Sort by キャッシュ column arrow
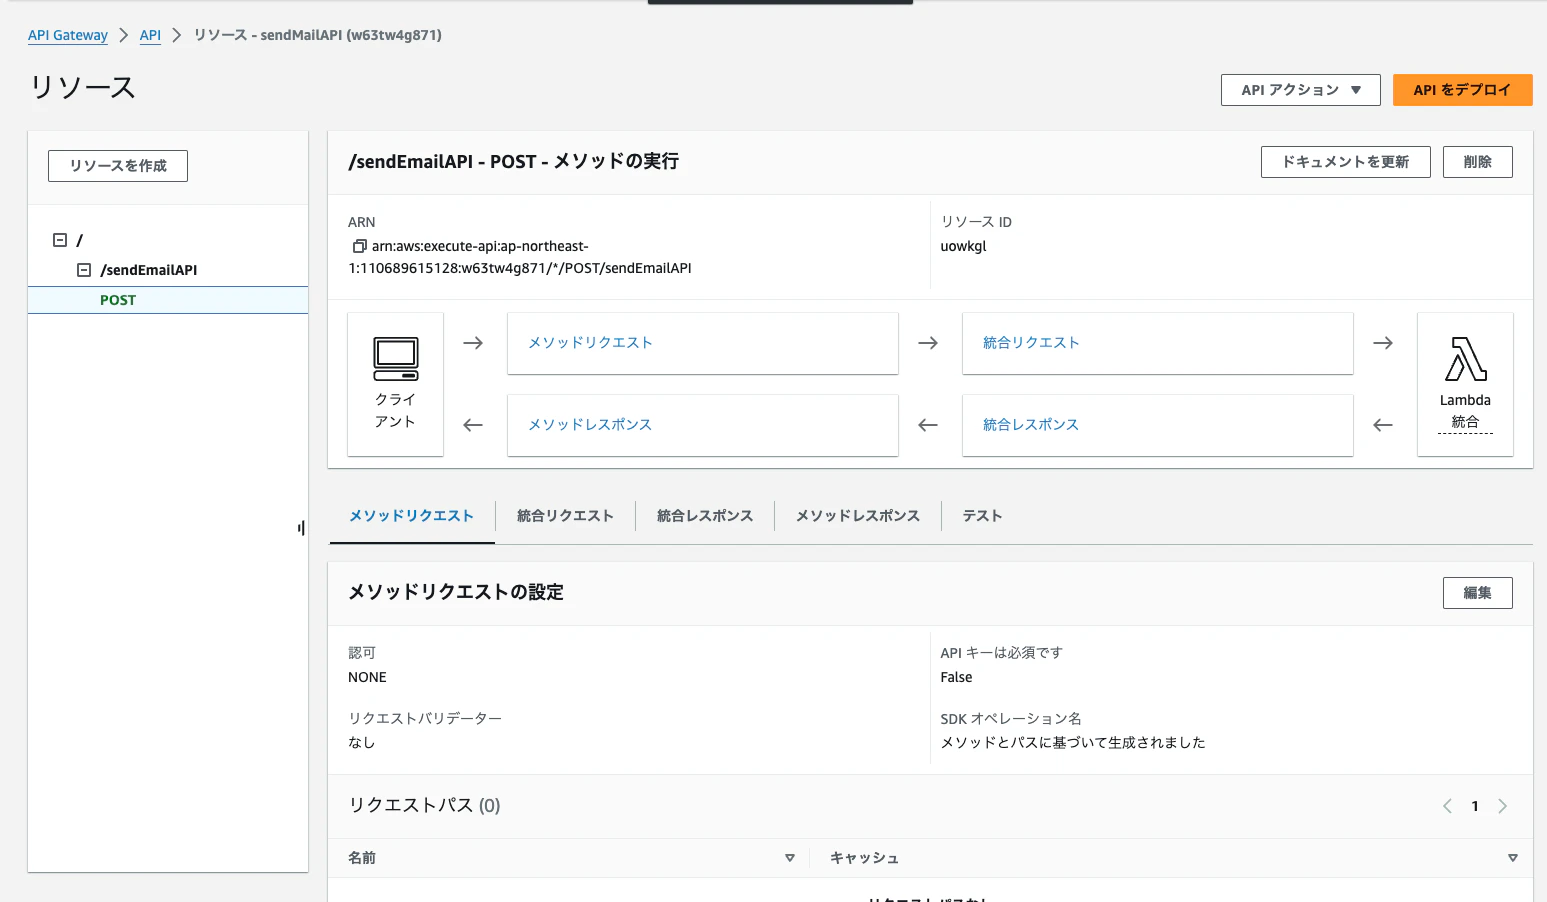The width and height of the screenshot is (1547, 902). pos(1513,858)
